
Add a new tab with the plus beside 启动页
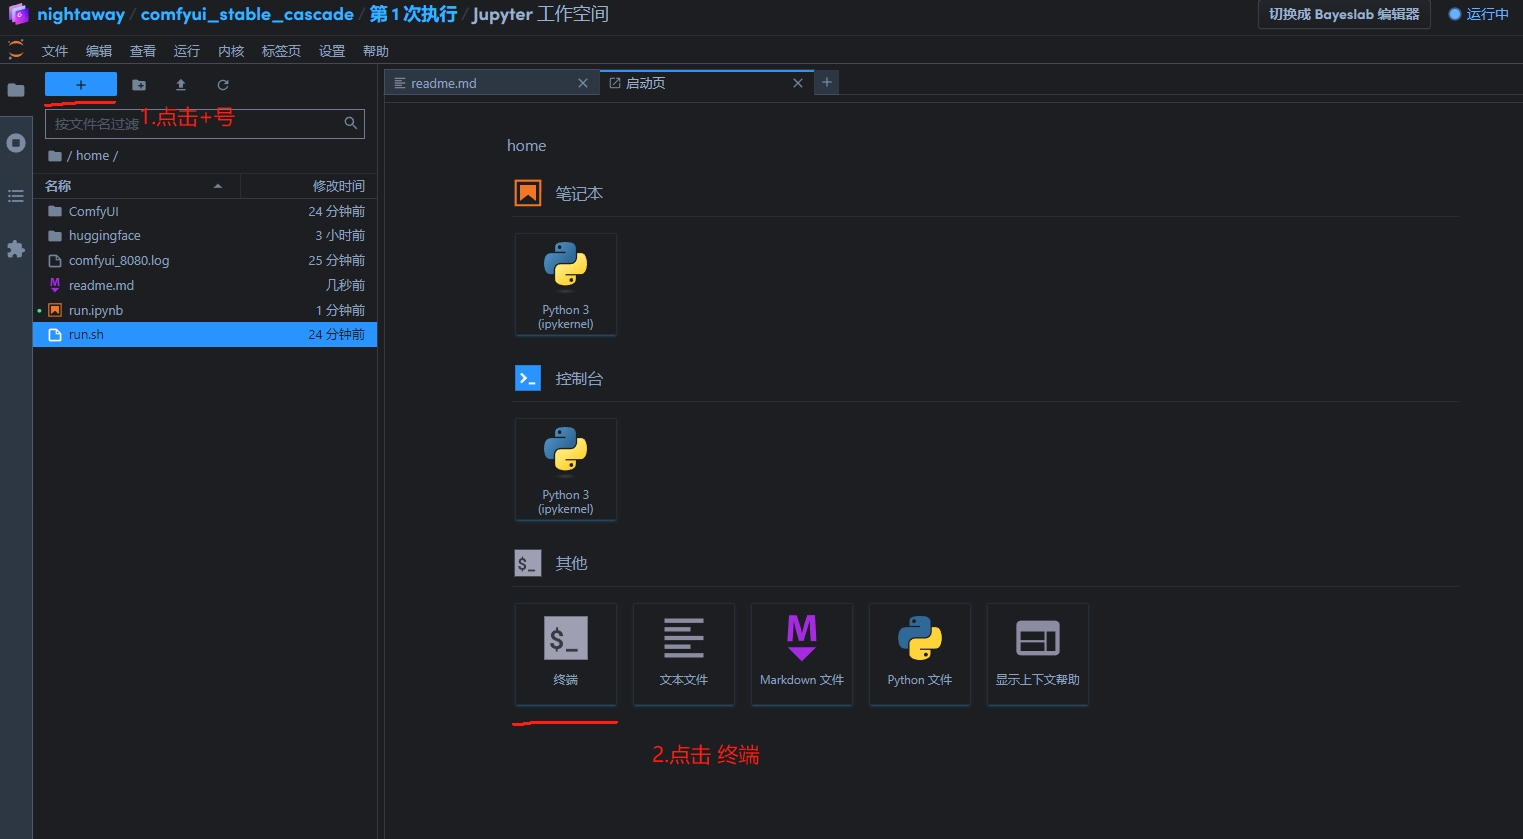(x=827, y=83)
